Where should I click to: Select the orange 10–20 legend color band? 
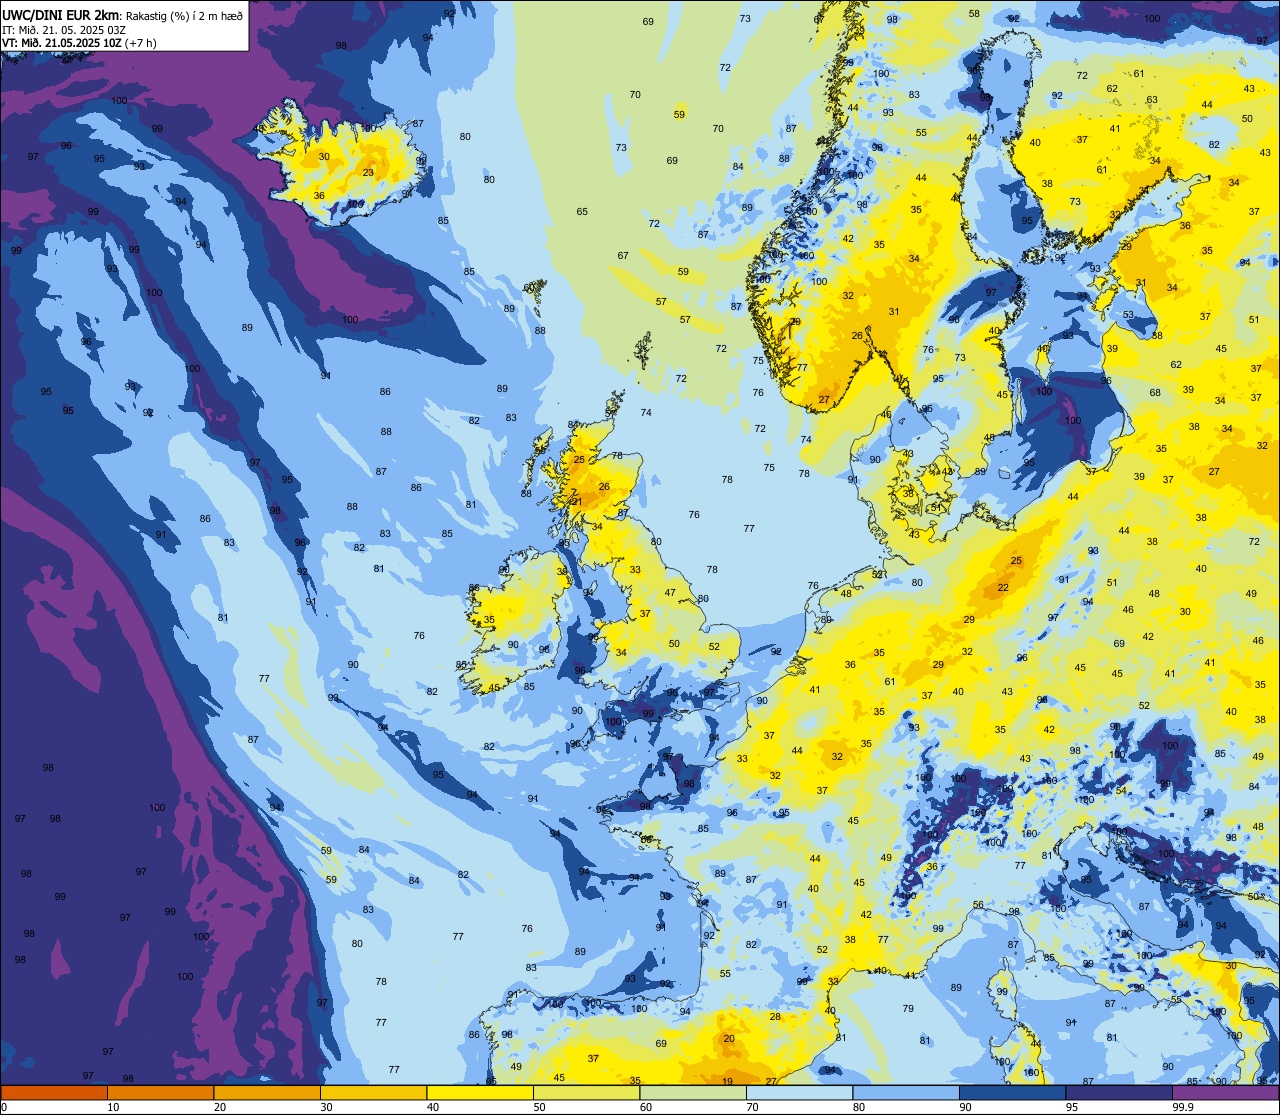[160, 1092]
